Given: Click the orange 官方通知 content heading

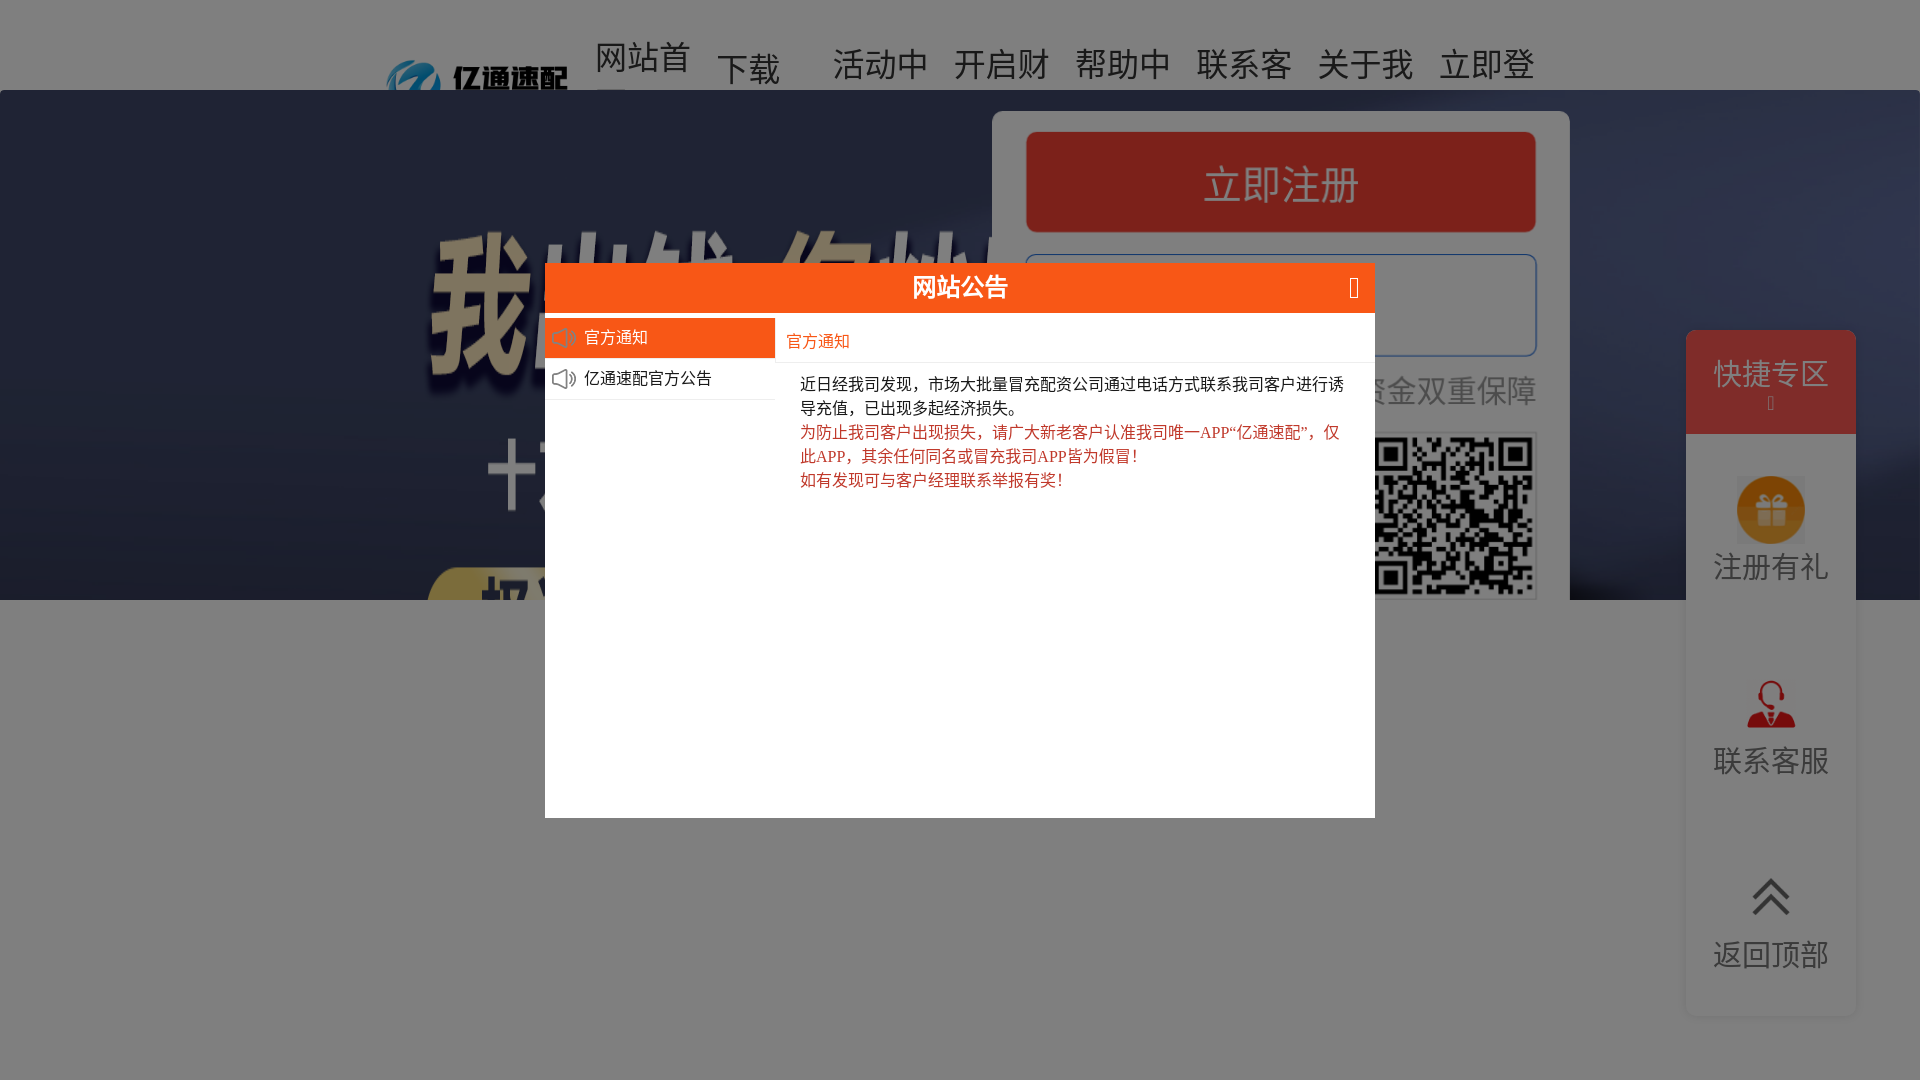Looking at the screenshot, I should (x=818, y=342).
